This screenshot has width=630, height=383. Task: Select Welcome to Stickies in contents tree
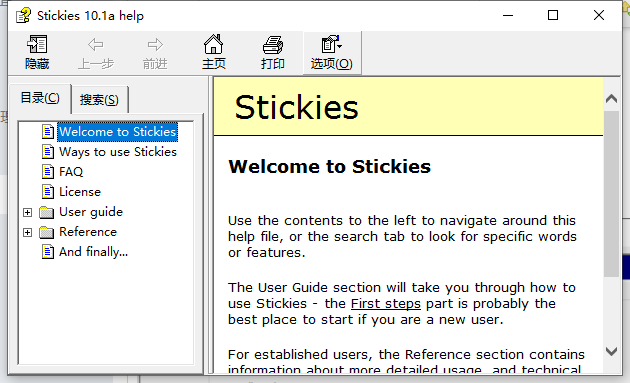[117, 131]
